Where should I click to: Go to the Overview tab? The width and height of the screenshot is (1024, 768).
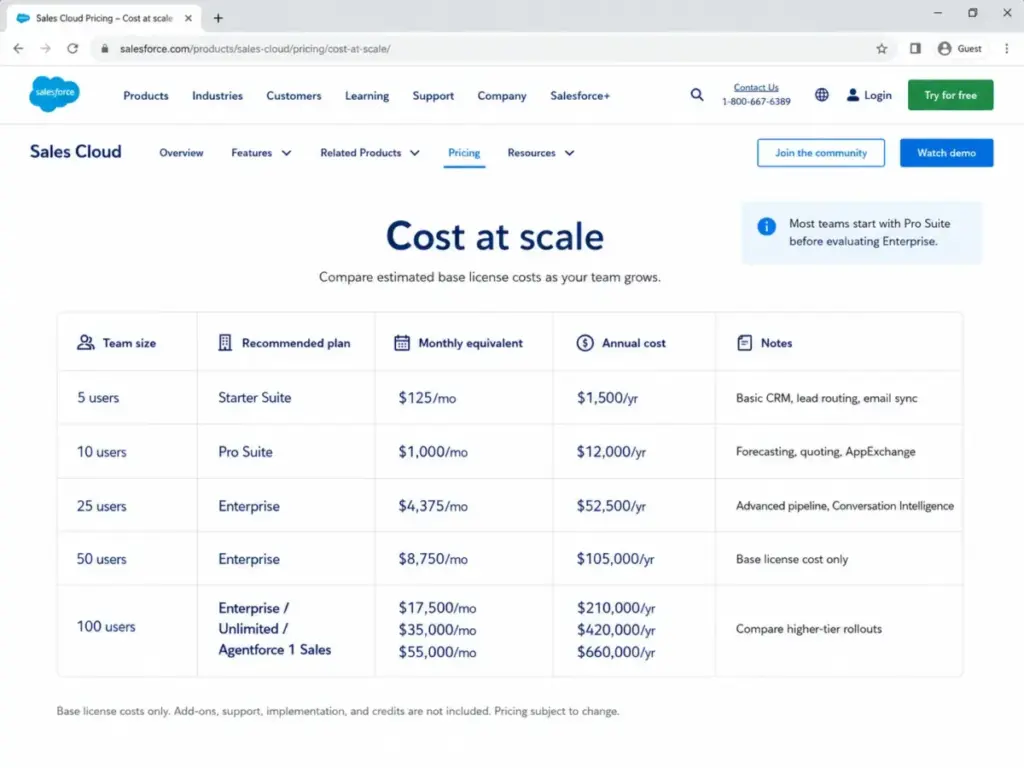coord(181,153)
